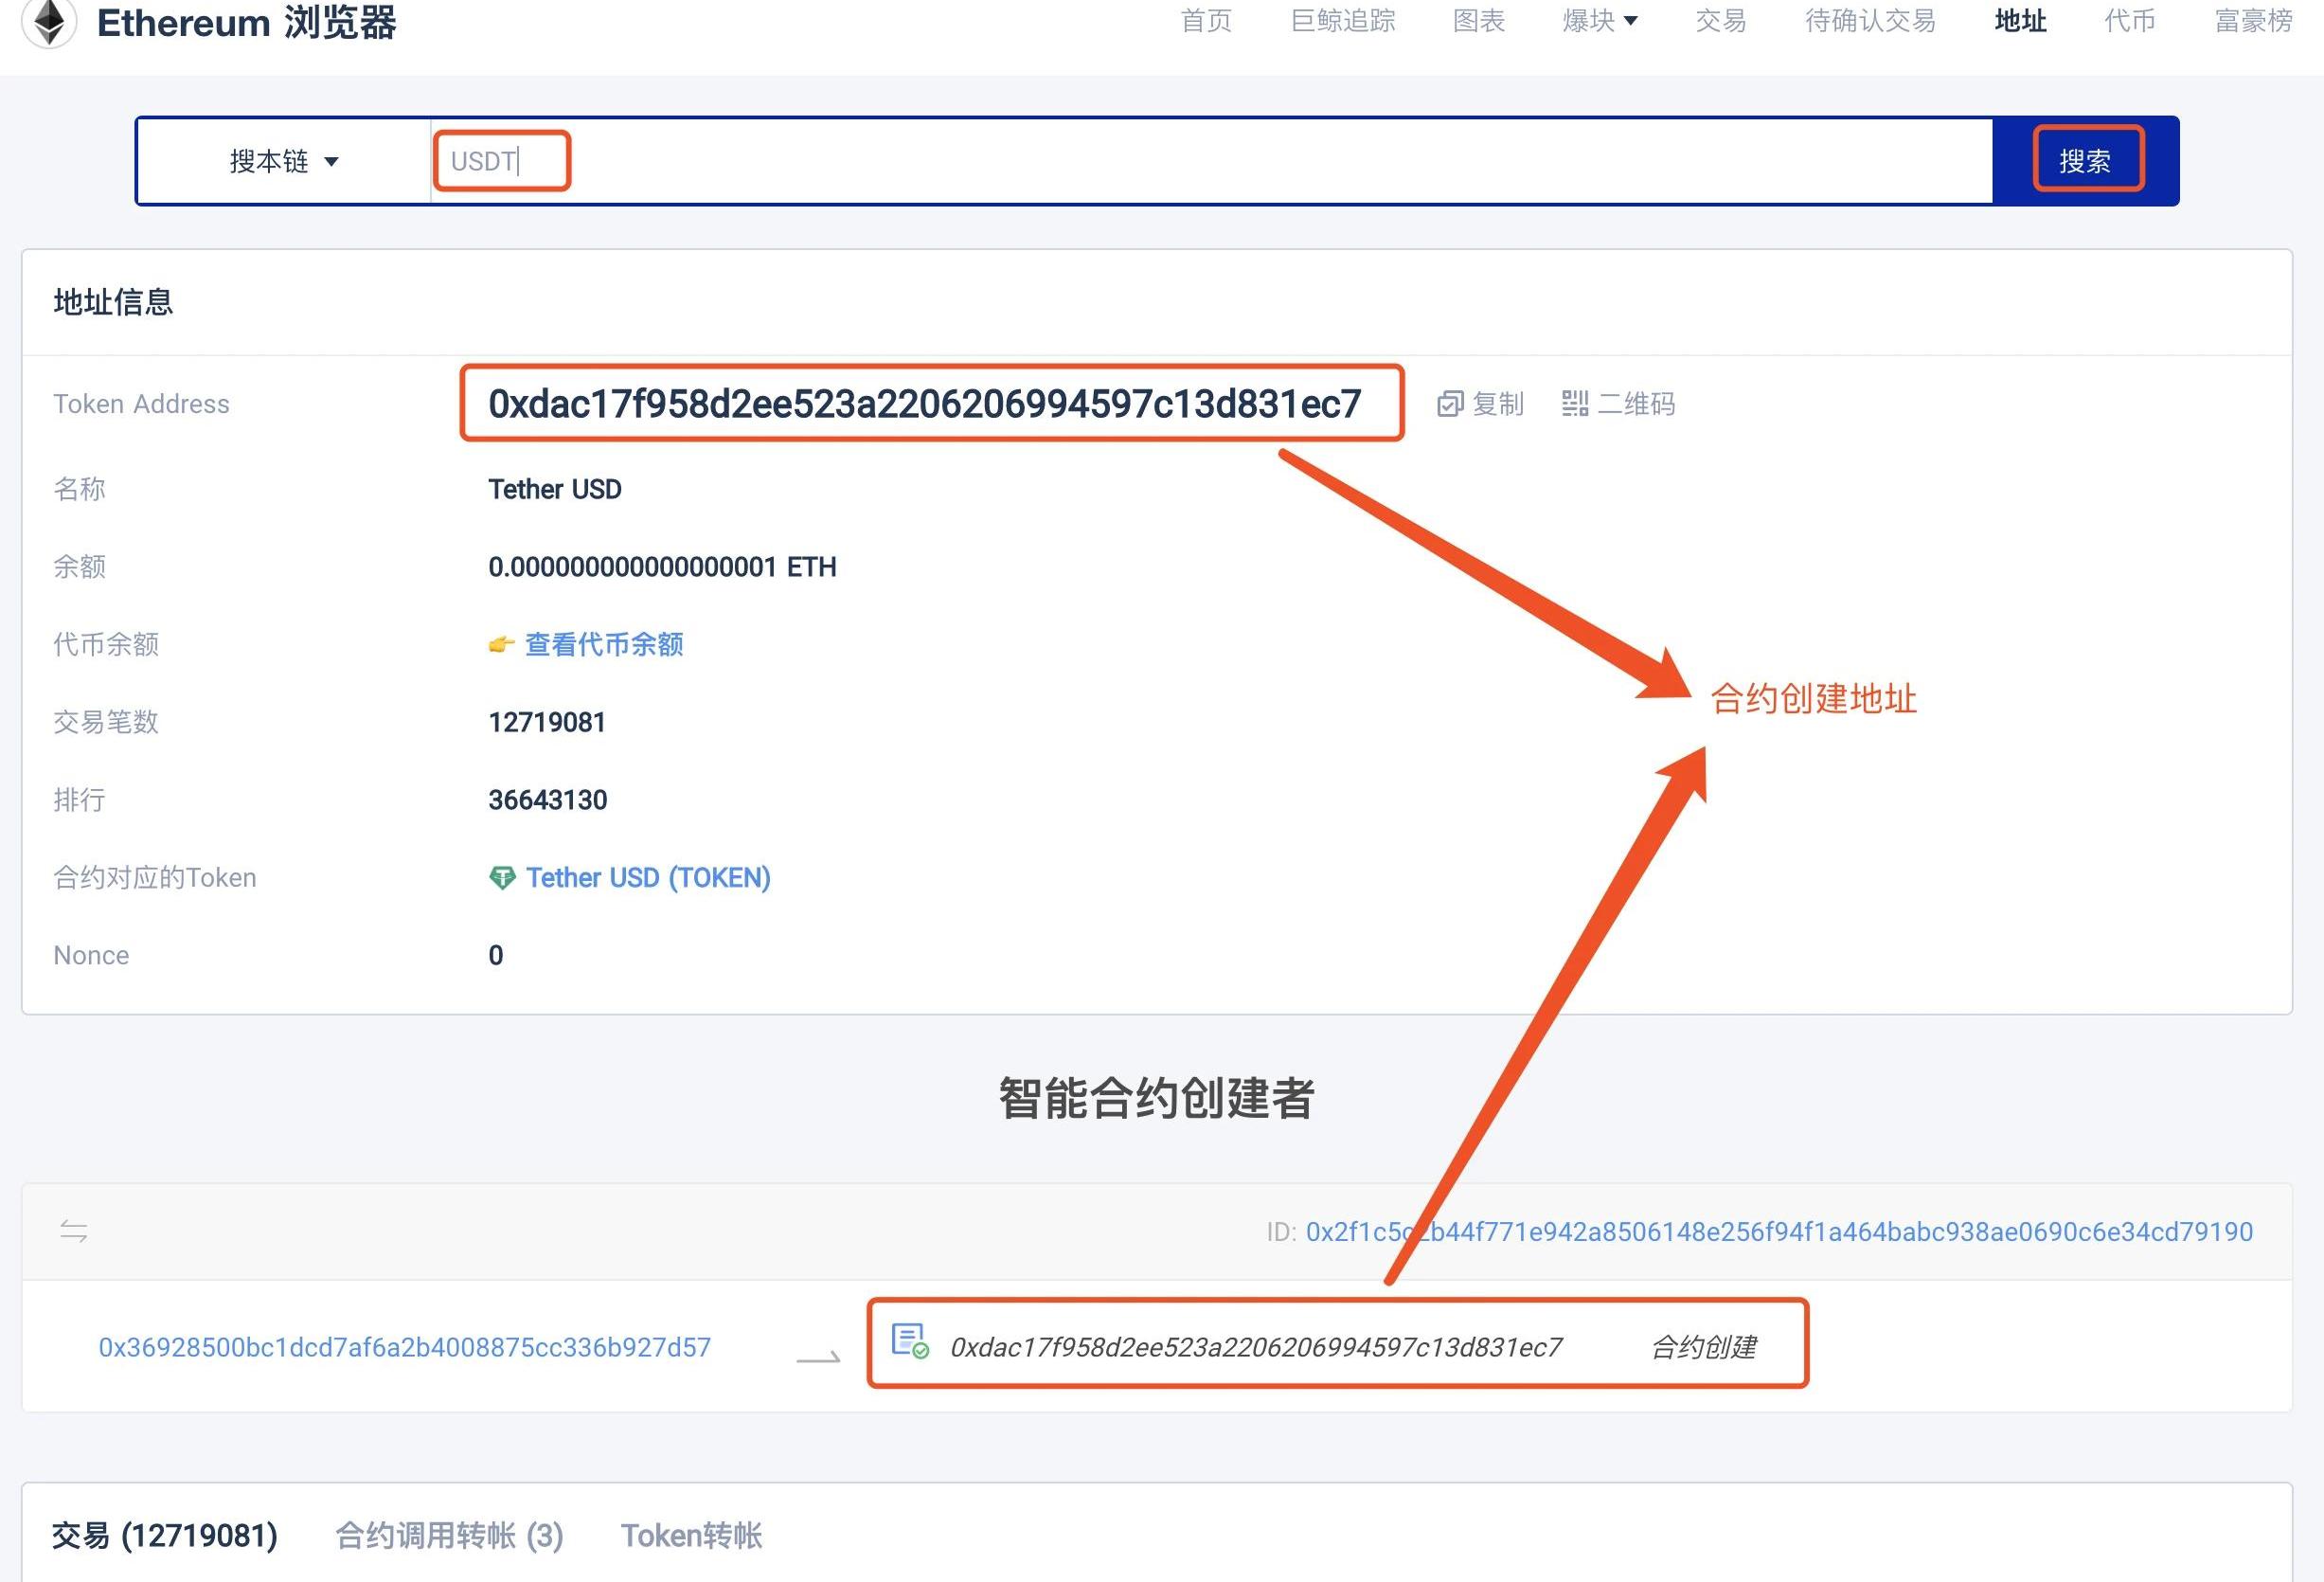Select the 地址 nav item
This screenshot has height=1582, width=2324.
[x=2020, y=21]
